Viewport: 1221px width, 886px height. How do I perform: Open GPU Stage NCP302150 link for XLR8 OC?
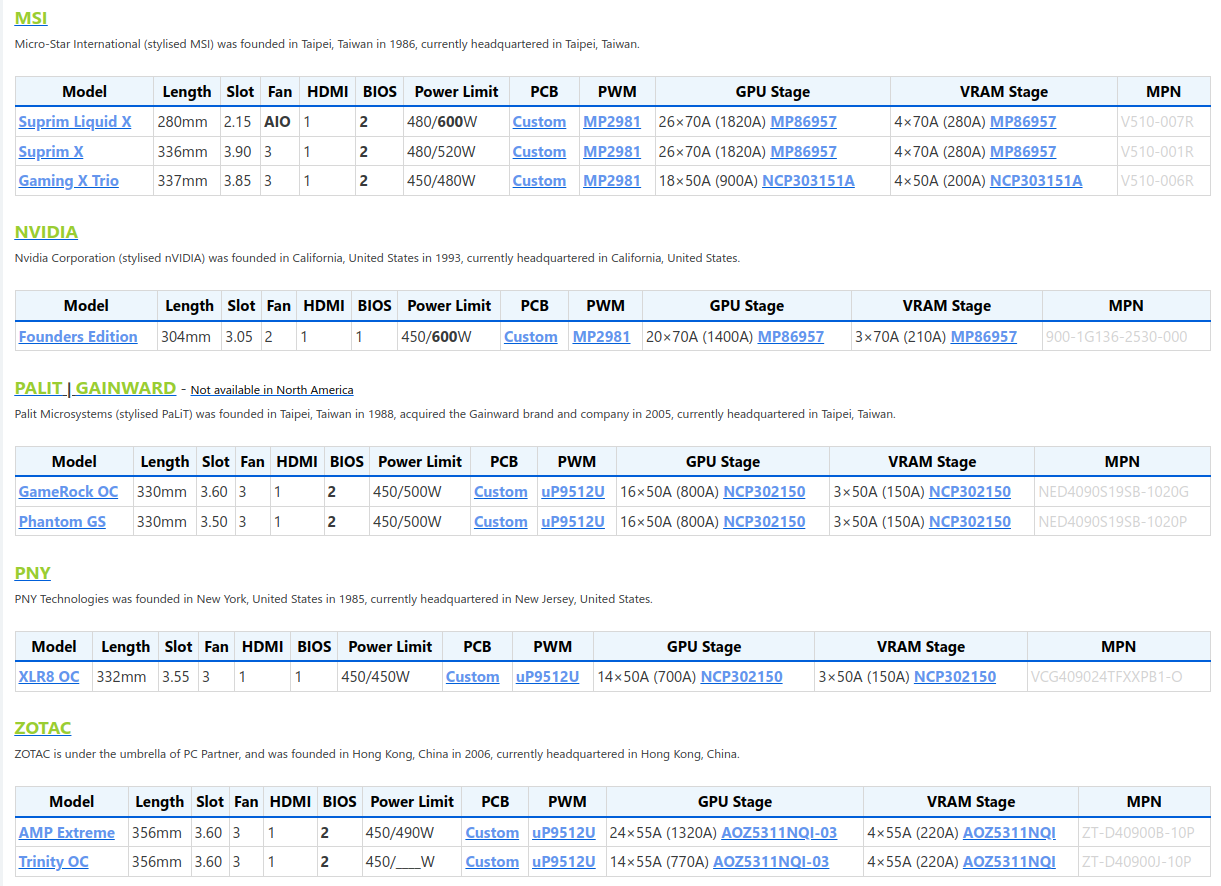pos(742,677)
